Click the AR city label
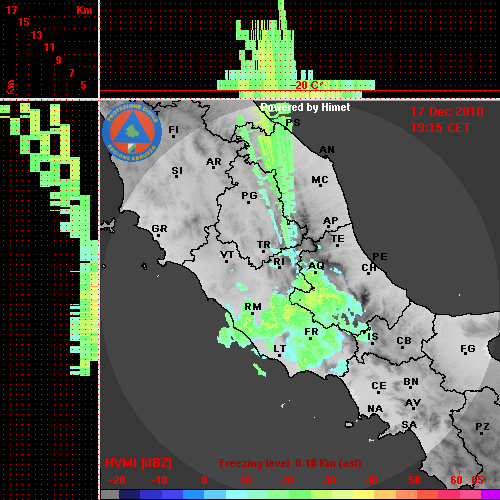500x500 pixels. coord(214,162)
